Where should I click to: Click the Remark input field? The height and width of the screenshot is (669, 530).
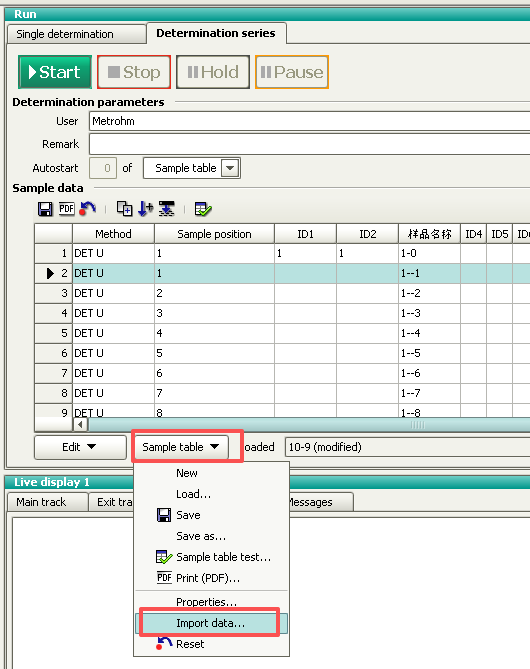pyautogui.click(x=309, y=144)
